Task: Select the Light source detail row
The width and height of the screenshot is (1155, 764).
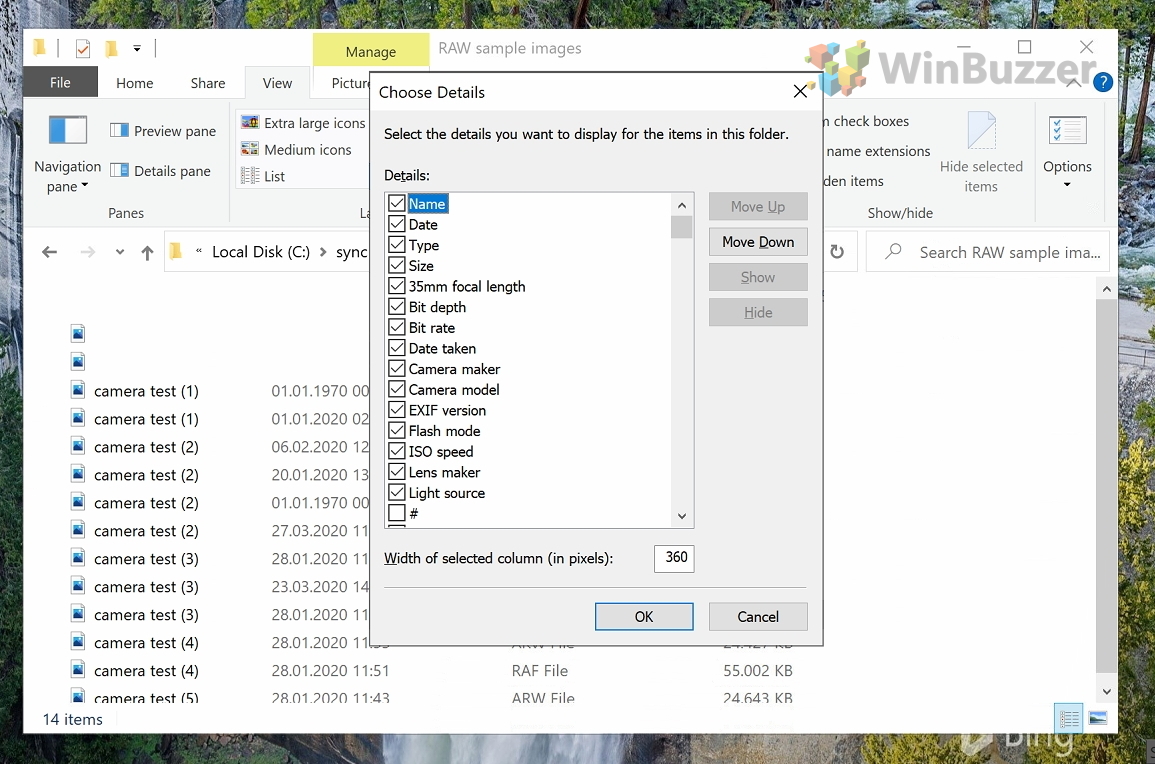Action: 446,493
